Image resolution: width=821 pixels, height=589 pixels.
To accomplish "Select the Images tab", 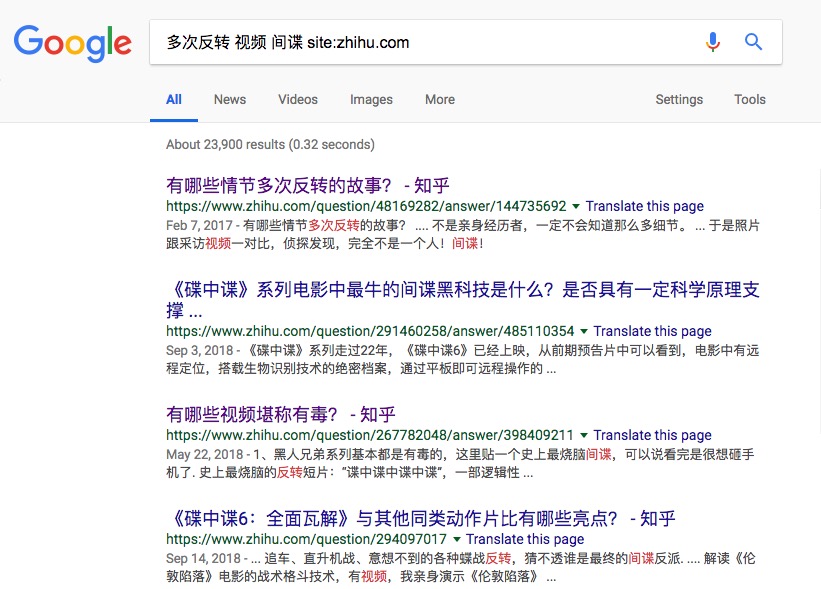I will (x=371, y=99).
